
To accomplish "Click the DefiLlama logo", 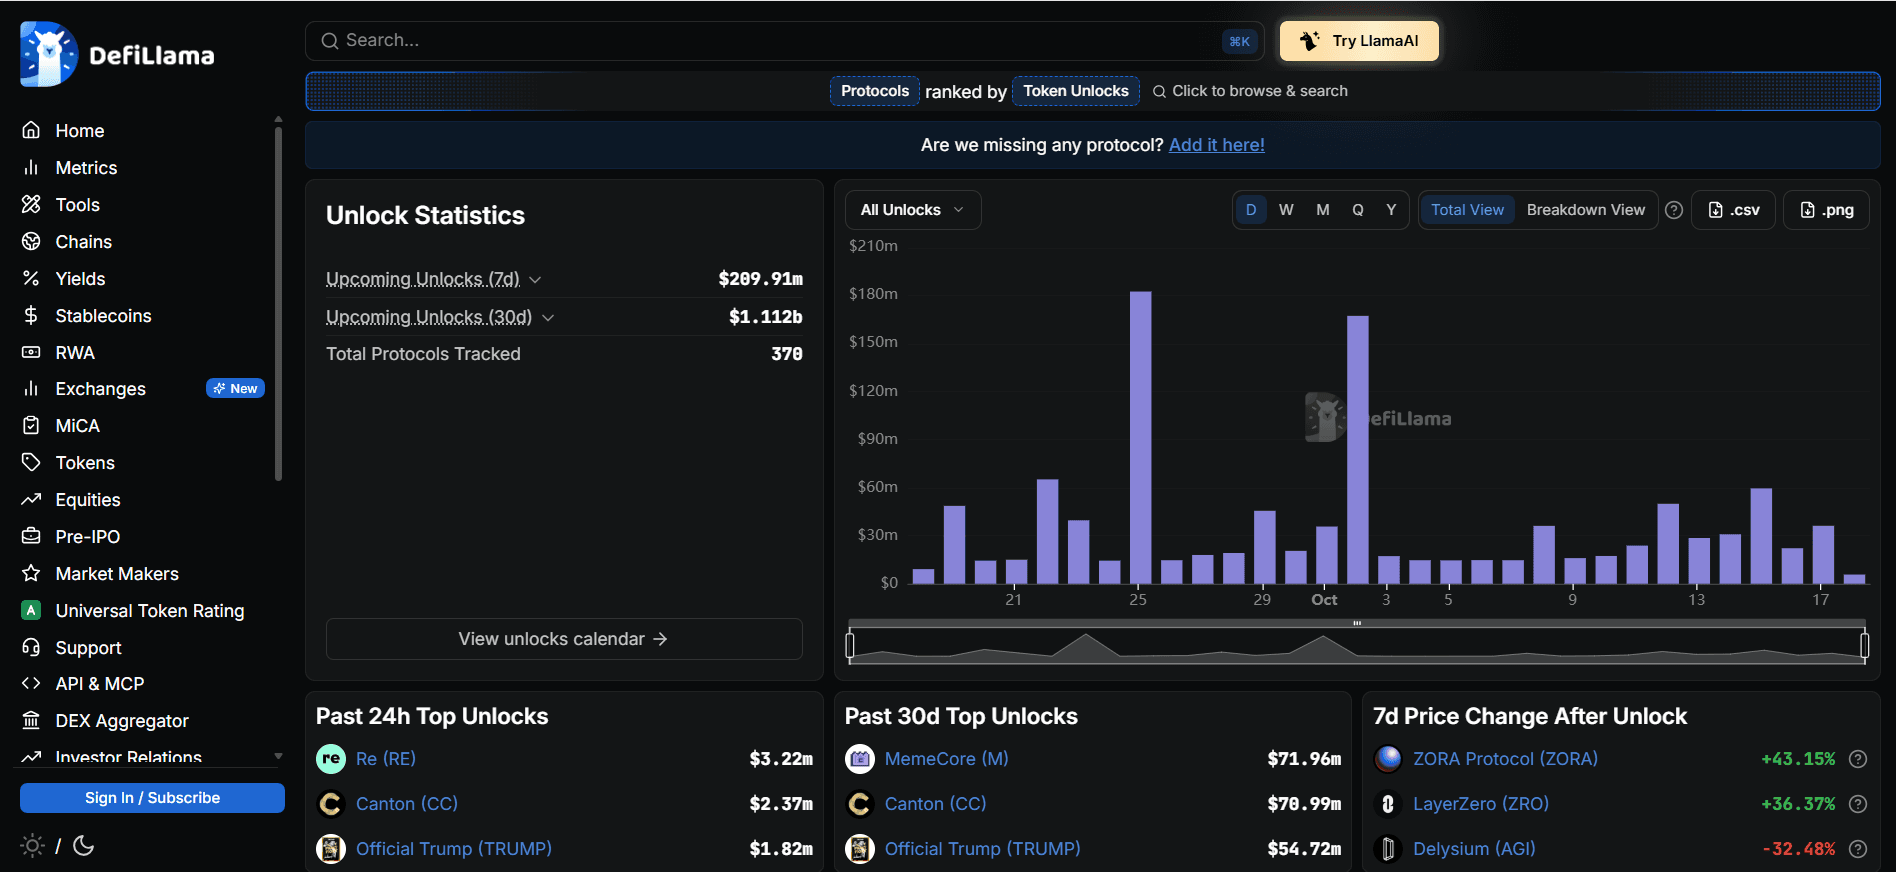I will [x=117, y=54].
